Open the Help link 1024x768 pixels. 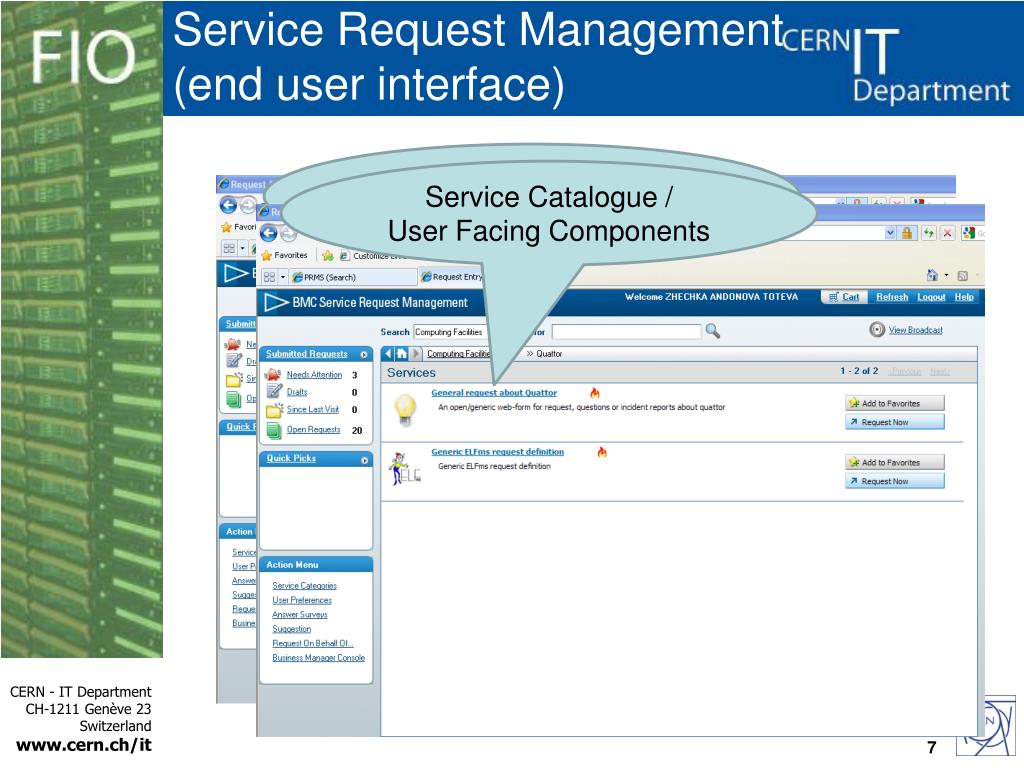click(x=964, y=297)
